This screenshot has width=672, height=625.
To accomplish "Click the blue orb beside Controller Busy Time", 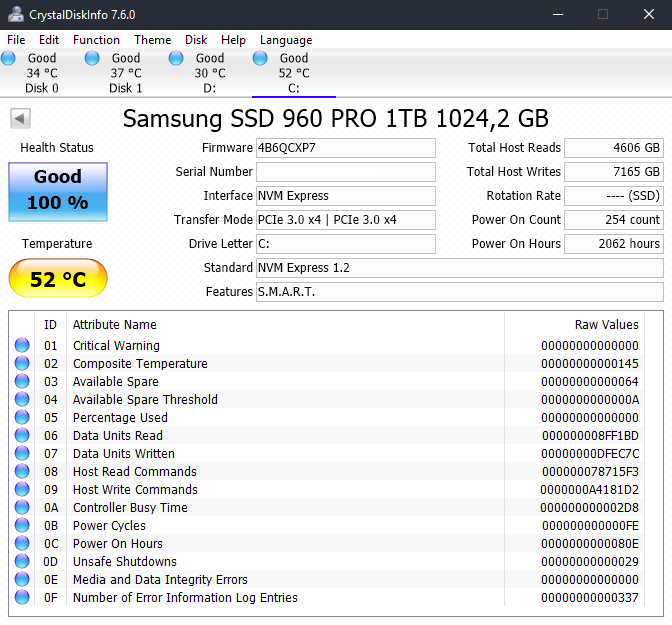I will [x=22, y=507].
